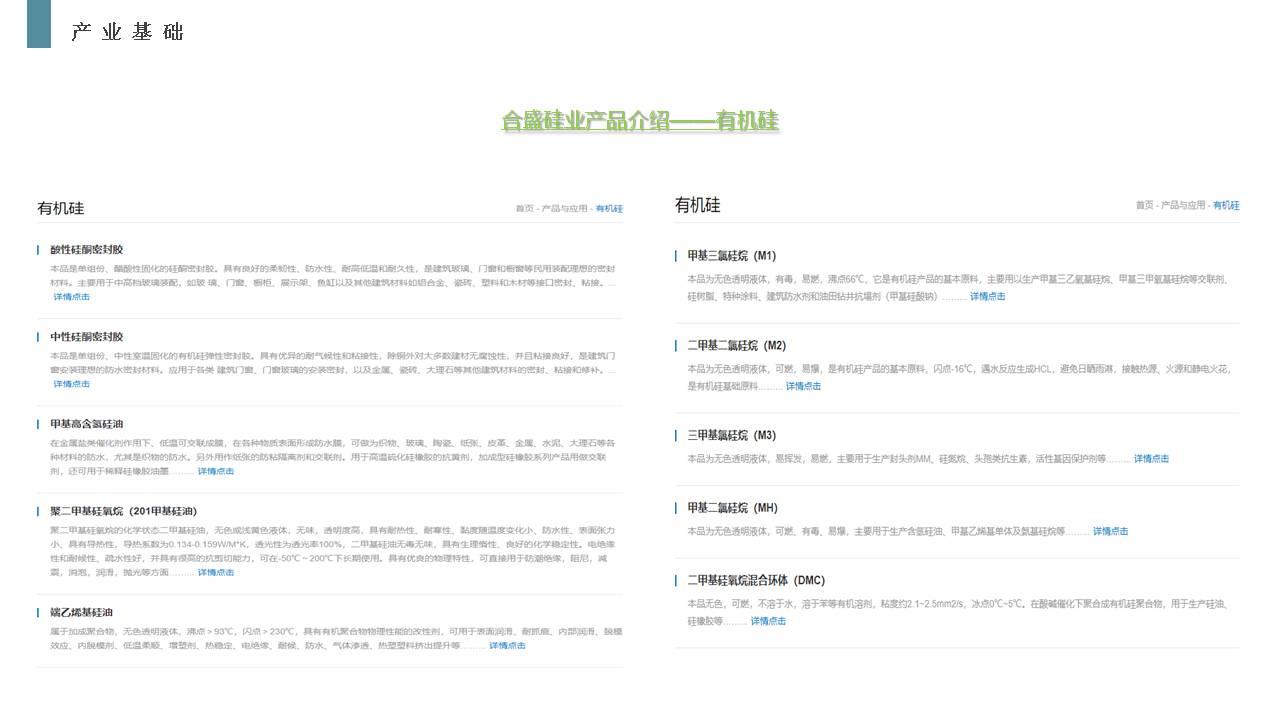Click the 甲基高含氢硅油 product heading
The width and height of the screenshot is (1280, 720).
[x=87, y=424]
